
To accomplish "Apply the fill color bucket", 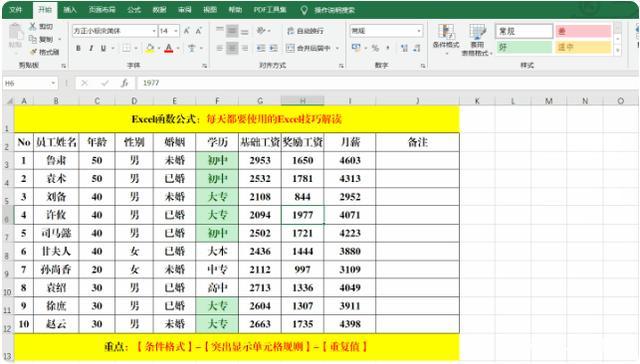I will tap(150, 48).
